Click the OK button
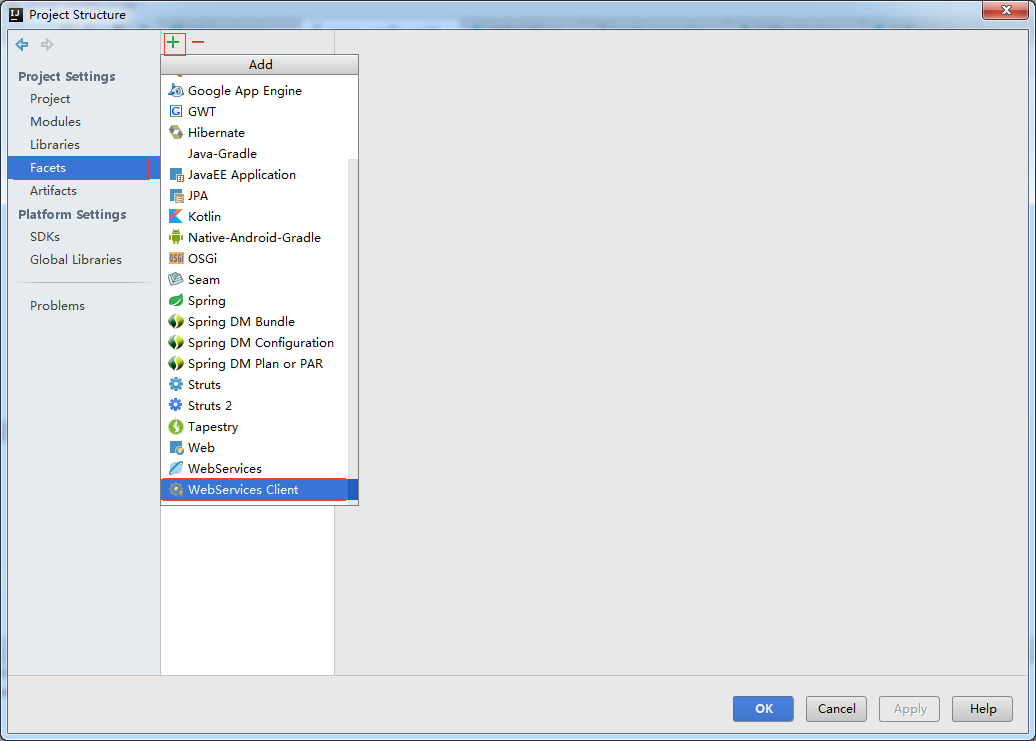The width and height of the screenshot is (1036, 741). [x=763, y=709]
